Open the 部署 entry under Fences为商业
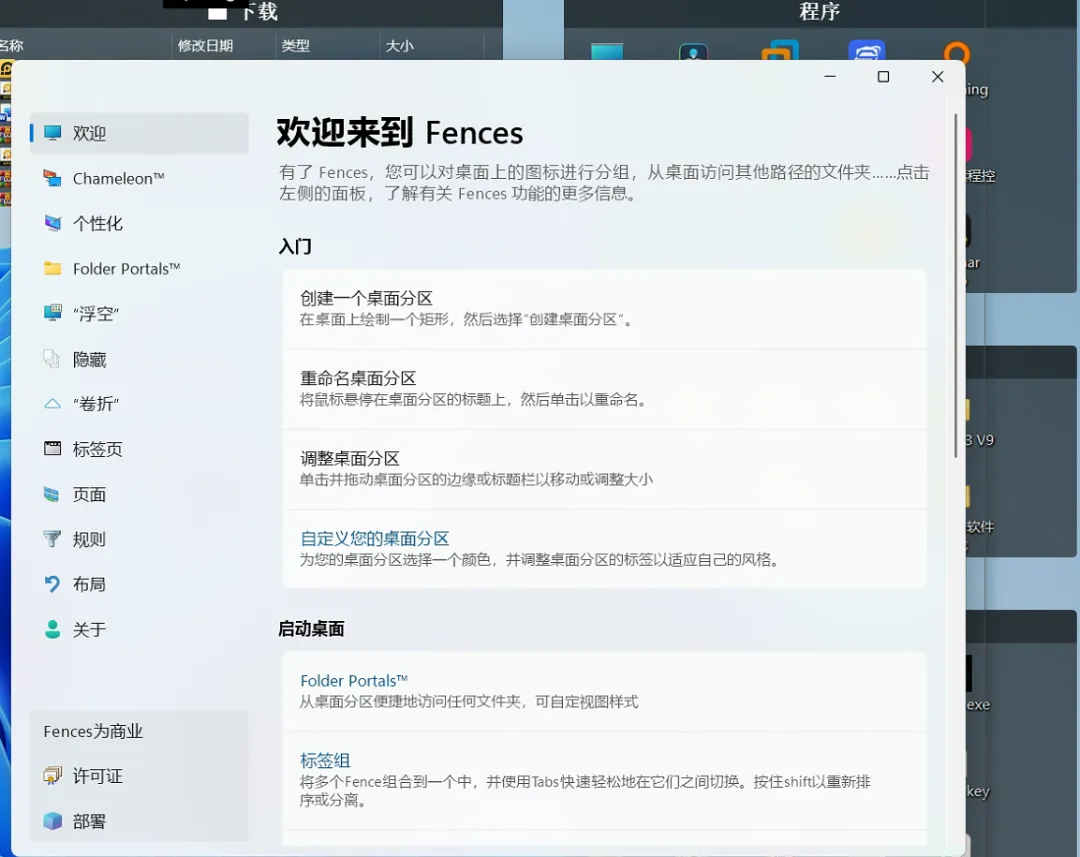The height and width of the screenshot is (857, 1080). pyautogui.click(x=89, y=821)
